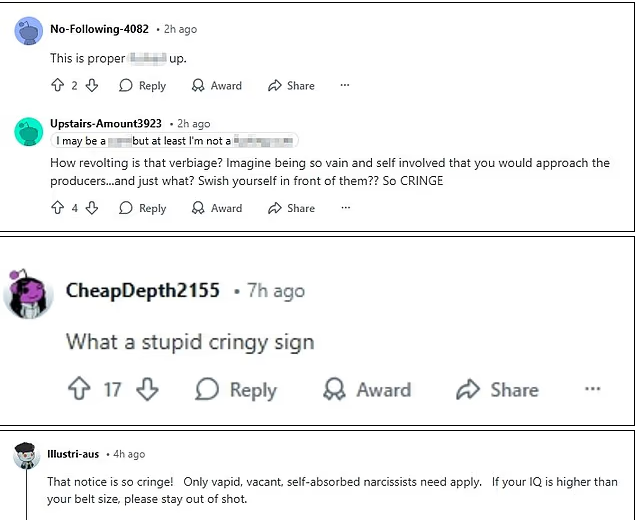Open No-Following-4082's avatar profile
This screenshot has width=636, height=520.
tap(28, 31)
